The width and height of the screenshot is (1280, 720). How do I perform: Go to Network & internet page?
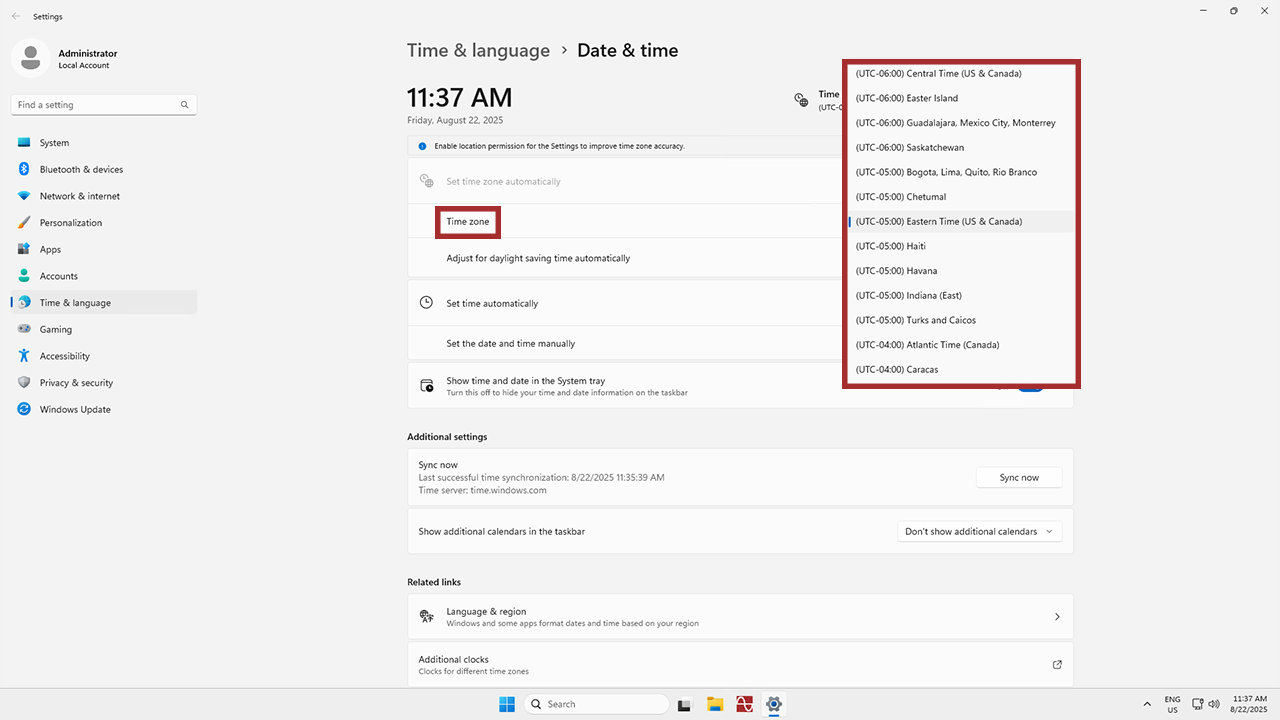[79, 196]
